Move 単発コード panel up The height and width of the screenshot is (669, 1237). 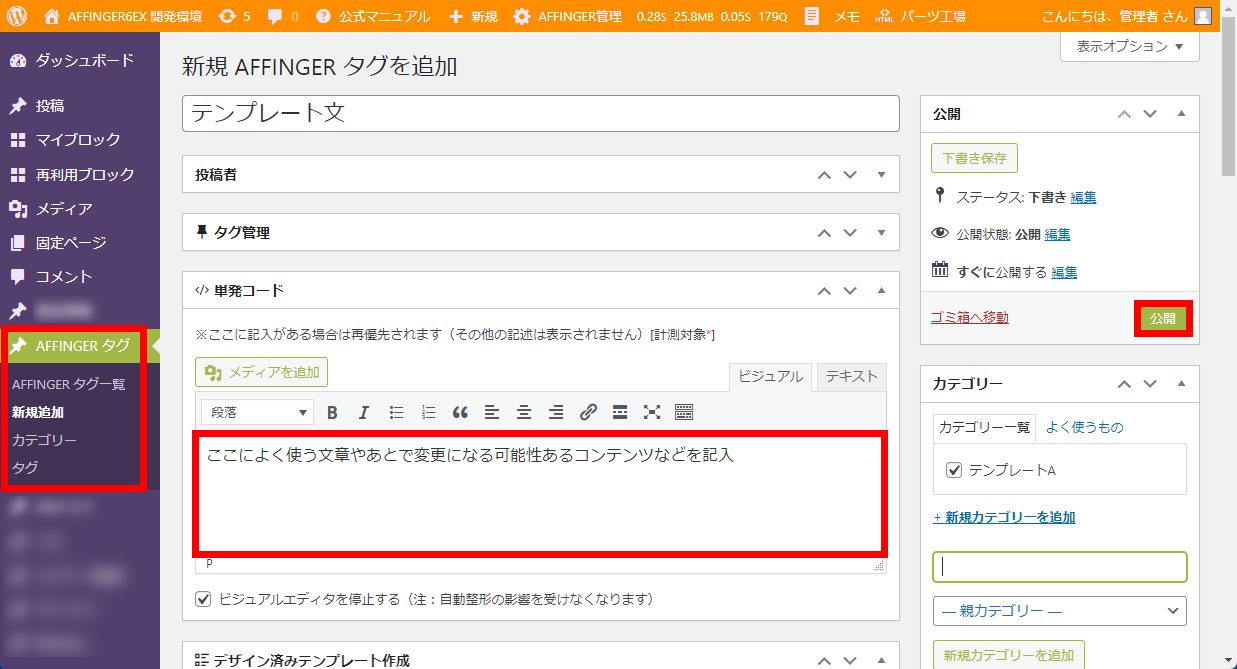[x=824, y=291]
